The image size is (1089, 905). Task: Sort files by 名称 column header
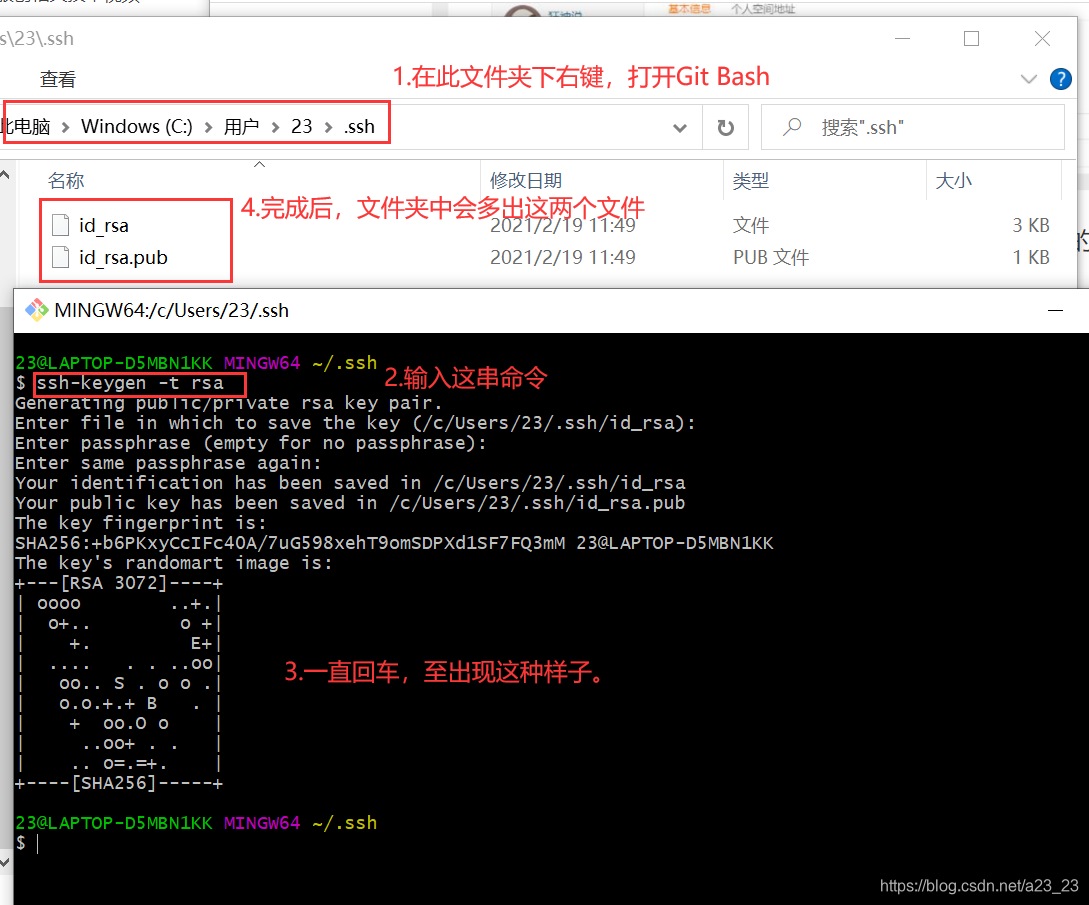(x=66, y=181)
